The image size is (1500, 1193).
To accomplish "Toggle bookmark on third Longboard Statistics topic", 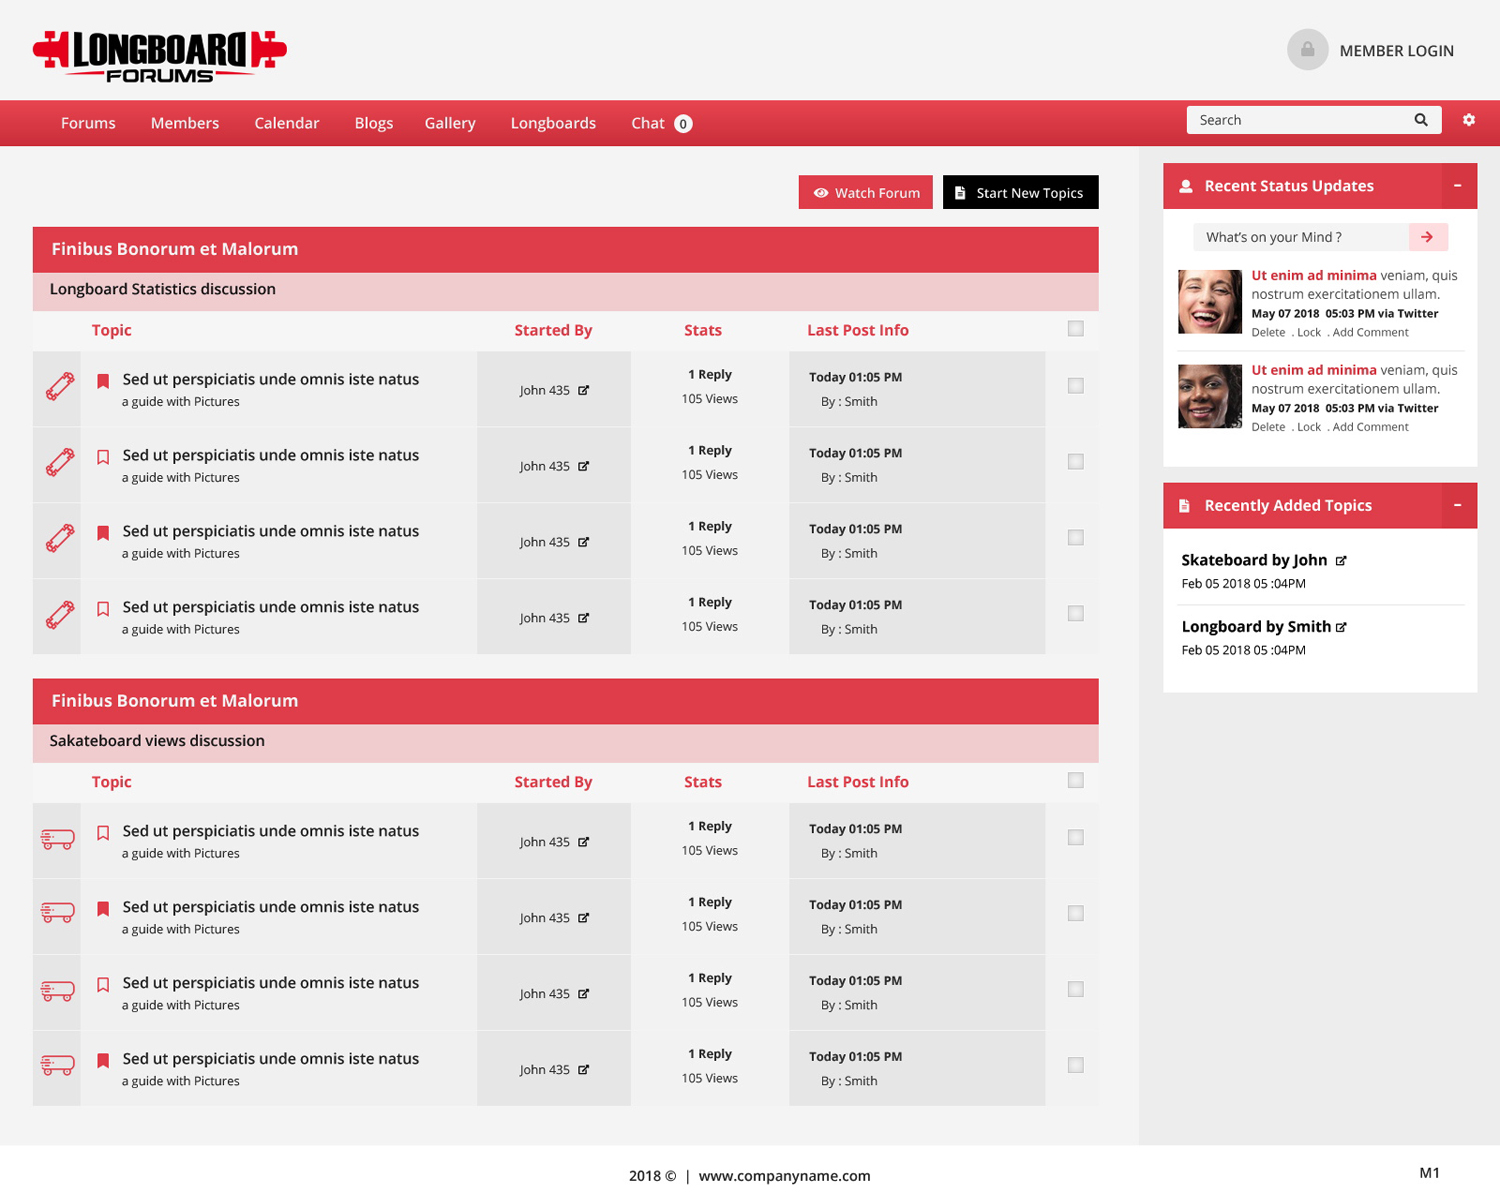I will click(x=103, y=533).
